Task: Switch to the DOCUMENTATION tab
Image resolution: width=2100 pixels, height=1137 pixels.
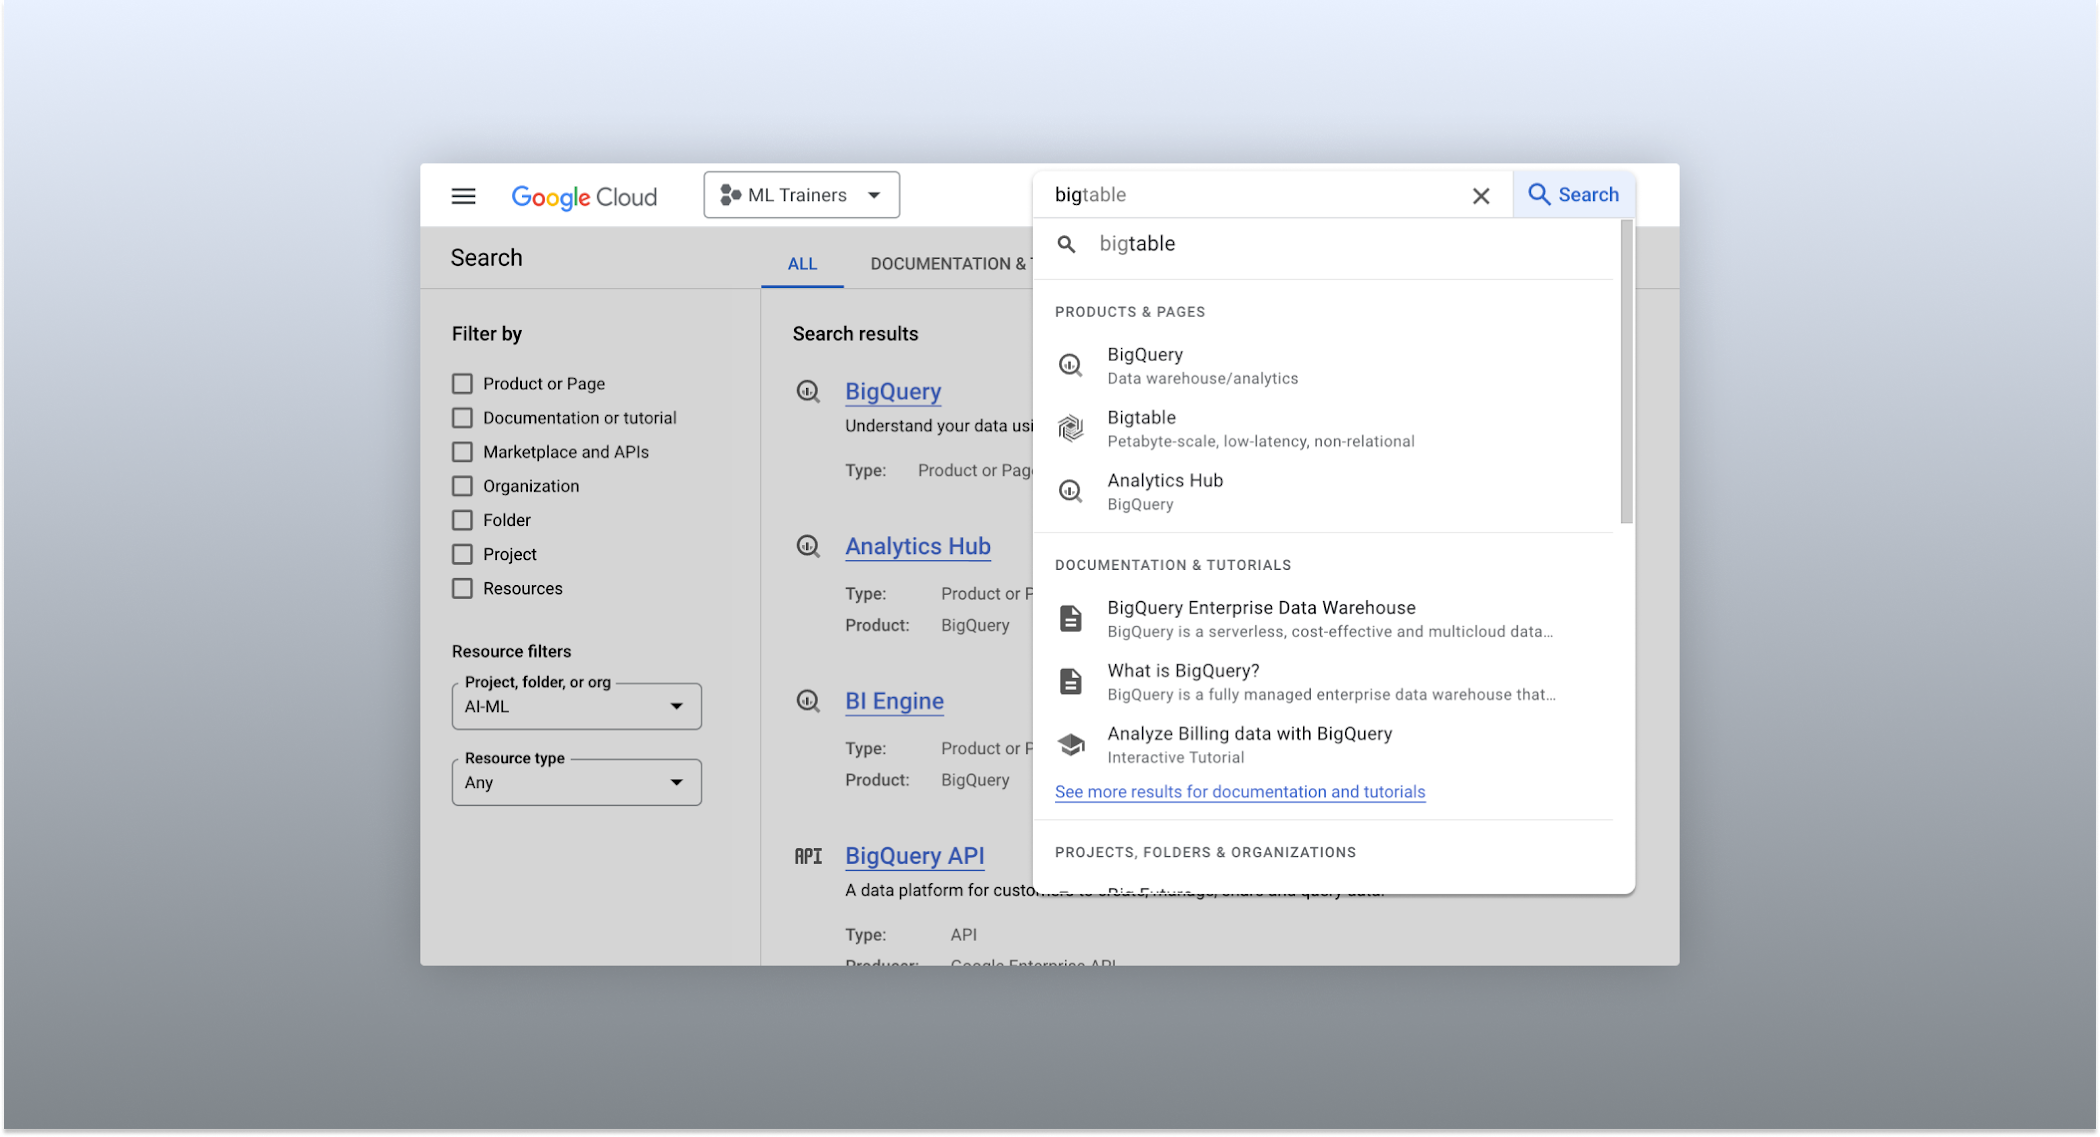Action: [x=948, y=264]
